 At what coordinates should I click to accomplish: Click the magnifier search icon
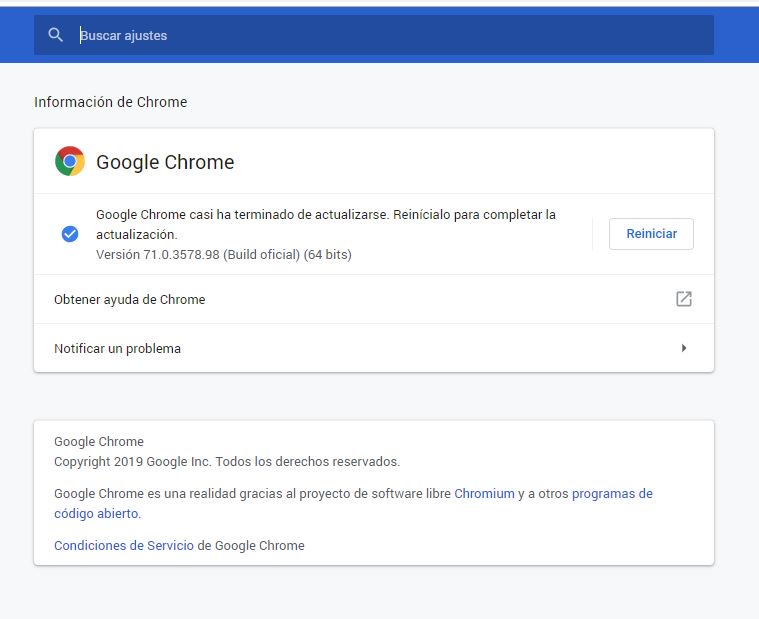click(x=55, y=35)
